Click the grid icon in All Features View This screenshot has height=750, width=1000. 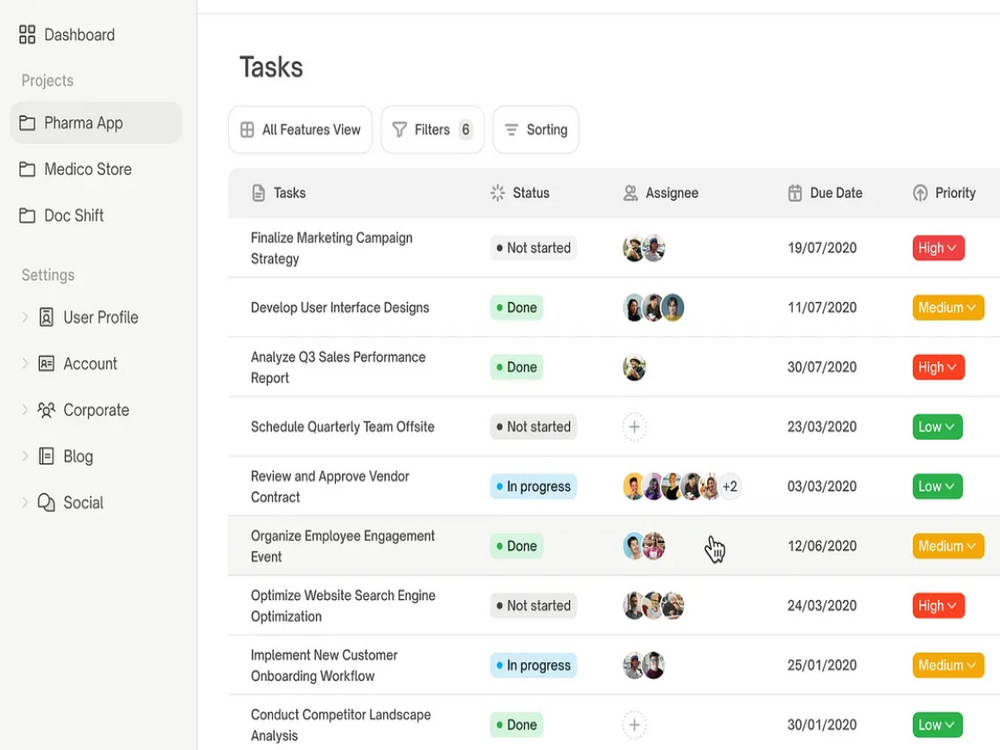pyautogui.click(x=247, y=129)
